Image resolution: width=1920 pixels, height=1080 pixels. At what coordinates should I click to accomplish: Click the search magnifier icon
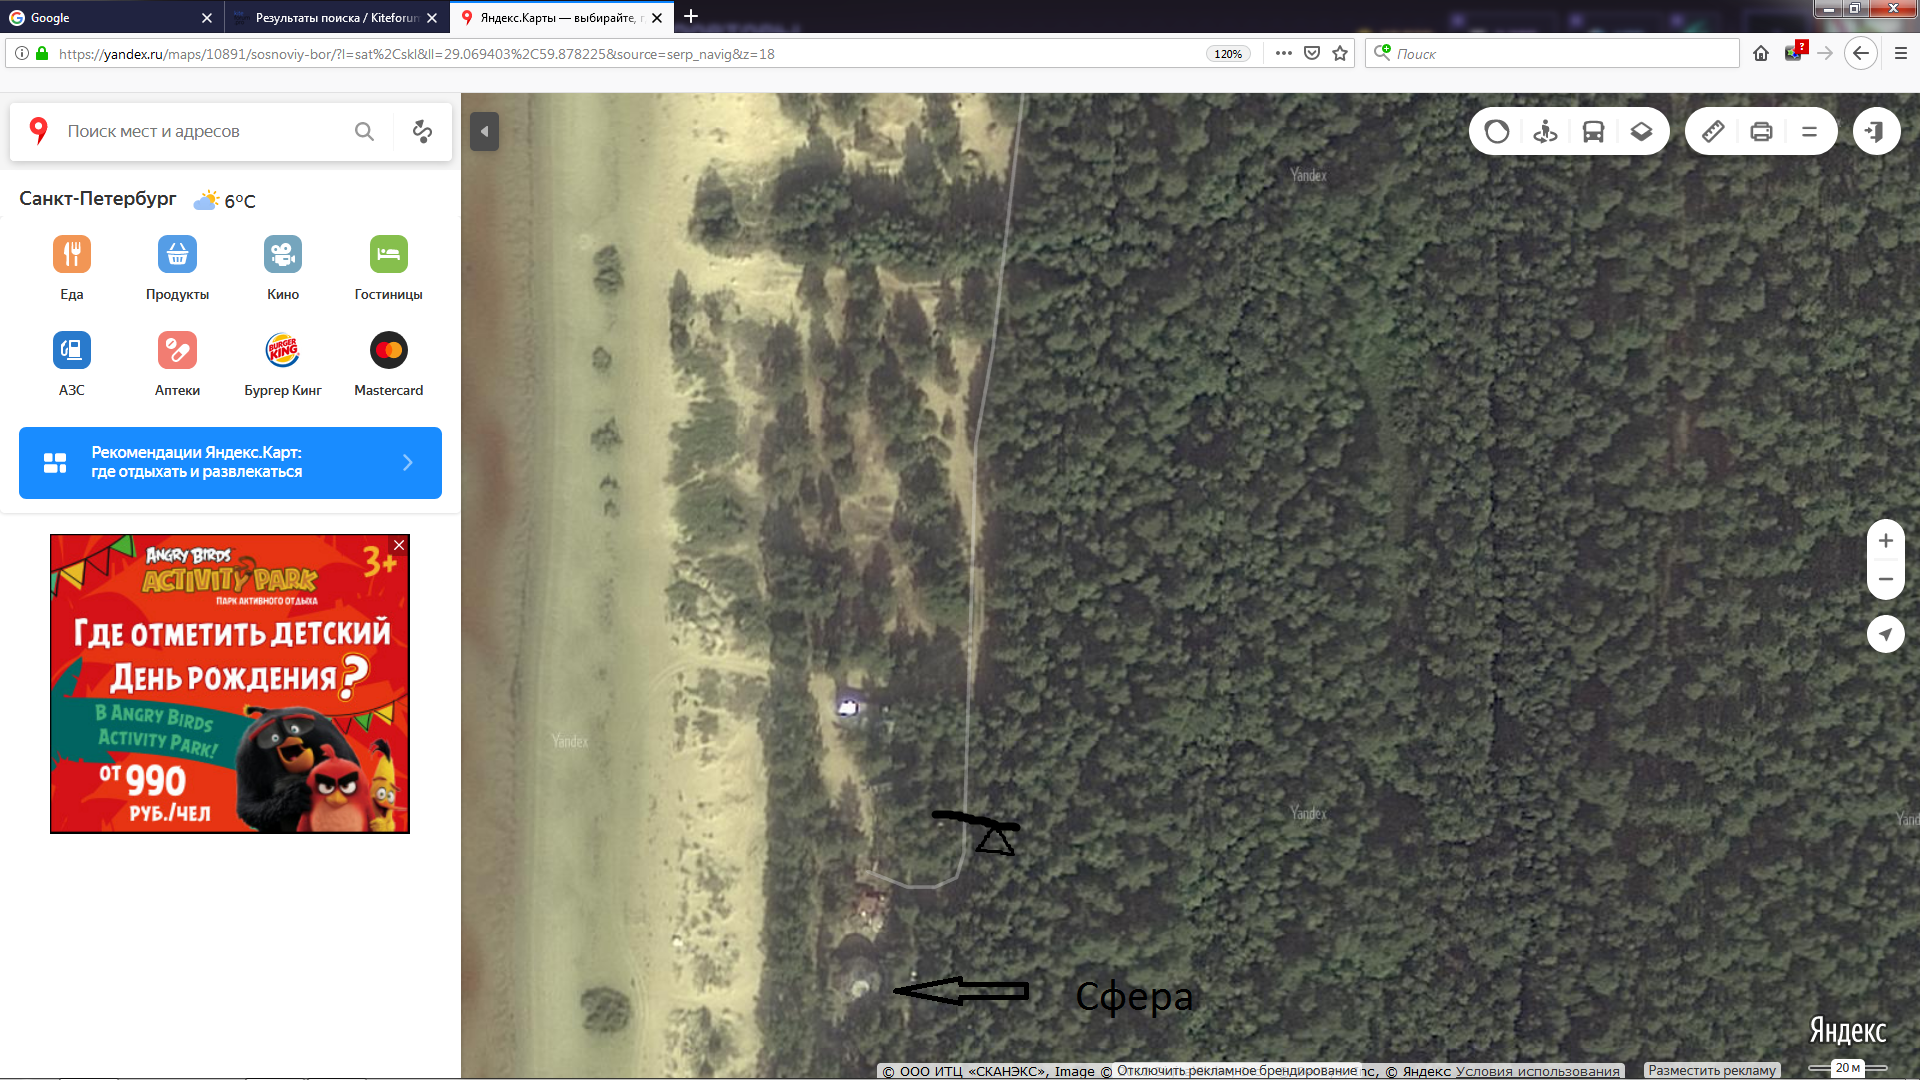pos(364,131)
